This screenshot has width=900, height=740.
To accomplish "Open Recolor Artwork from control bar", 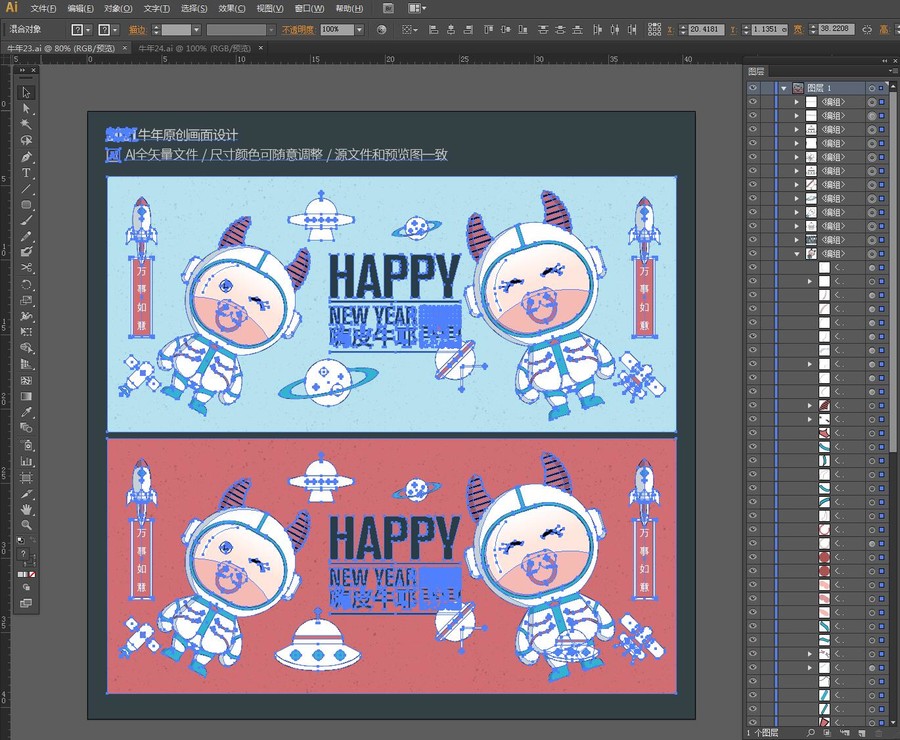I will coord(382,29).
